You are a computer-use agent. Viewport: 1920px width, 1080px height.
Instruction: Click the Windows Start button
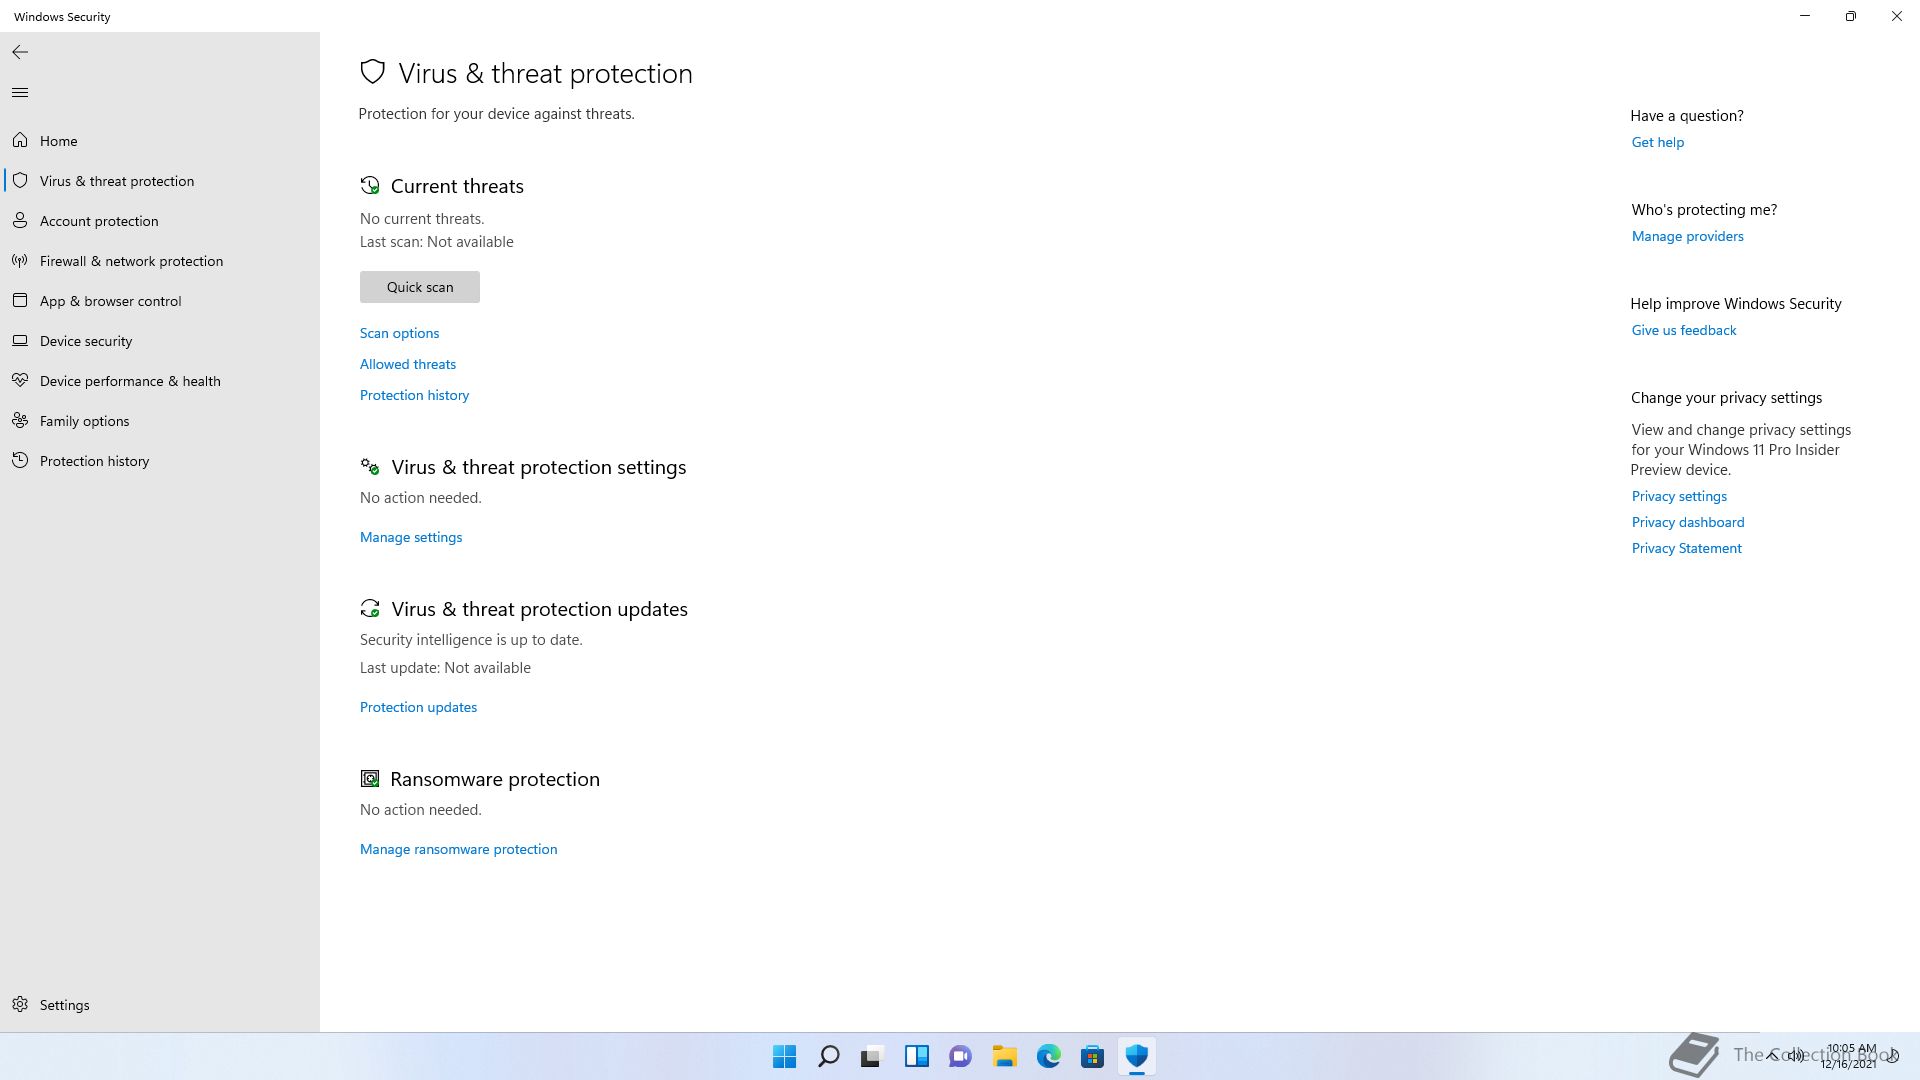click(784, 1056)
